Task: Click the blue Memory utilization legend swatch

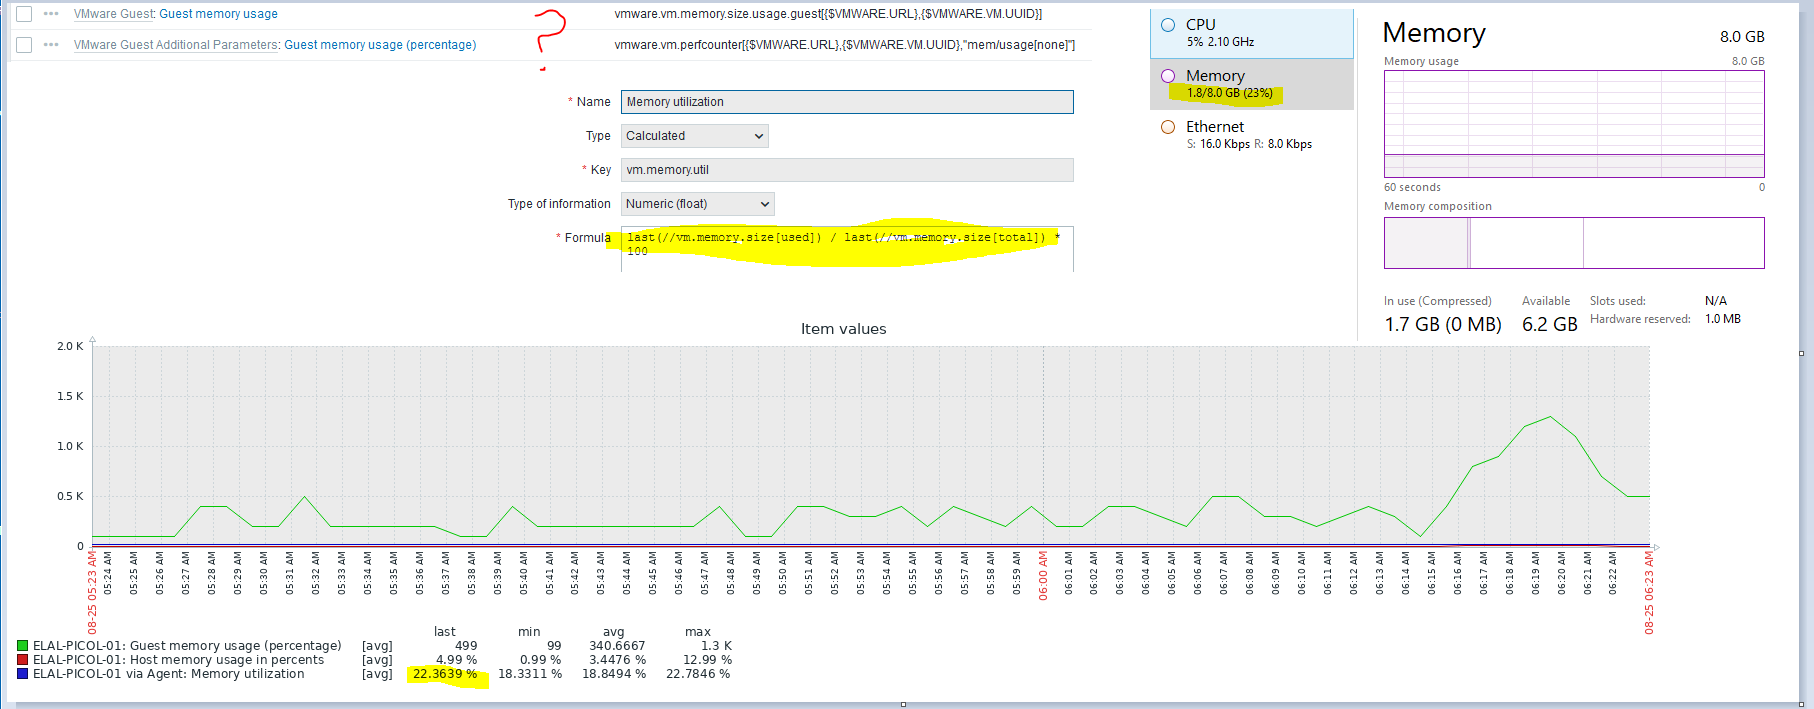Action: click(23, 674)
